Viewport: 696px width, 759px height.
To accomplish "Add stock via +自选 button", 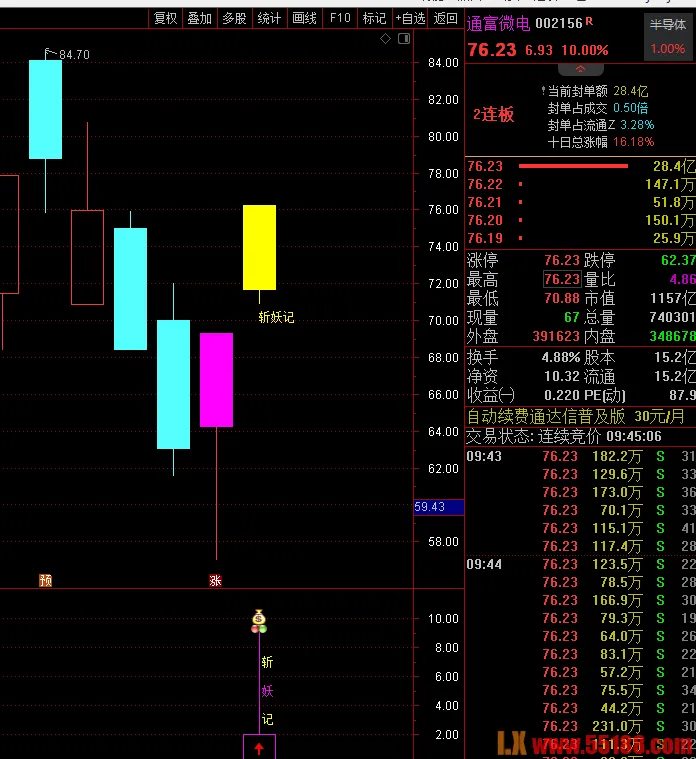I will (x=410, y=18).
